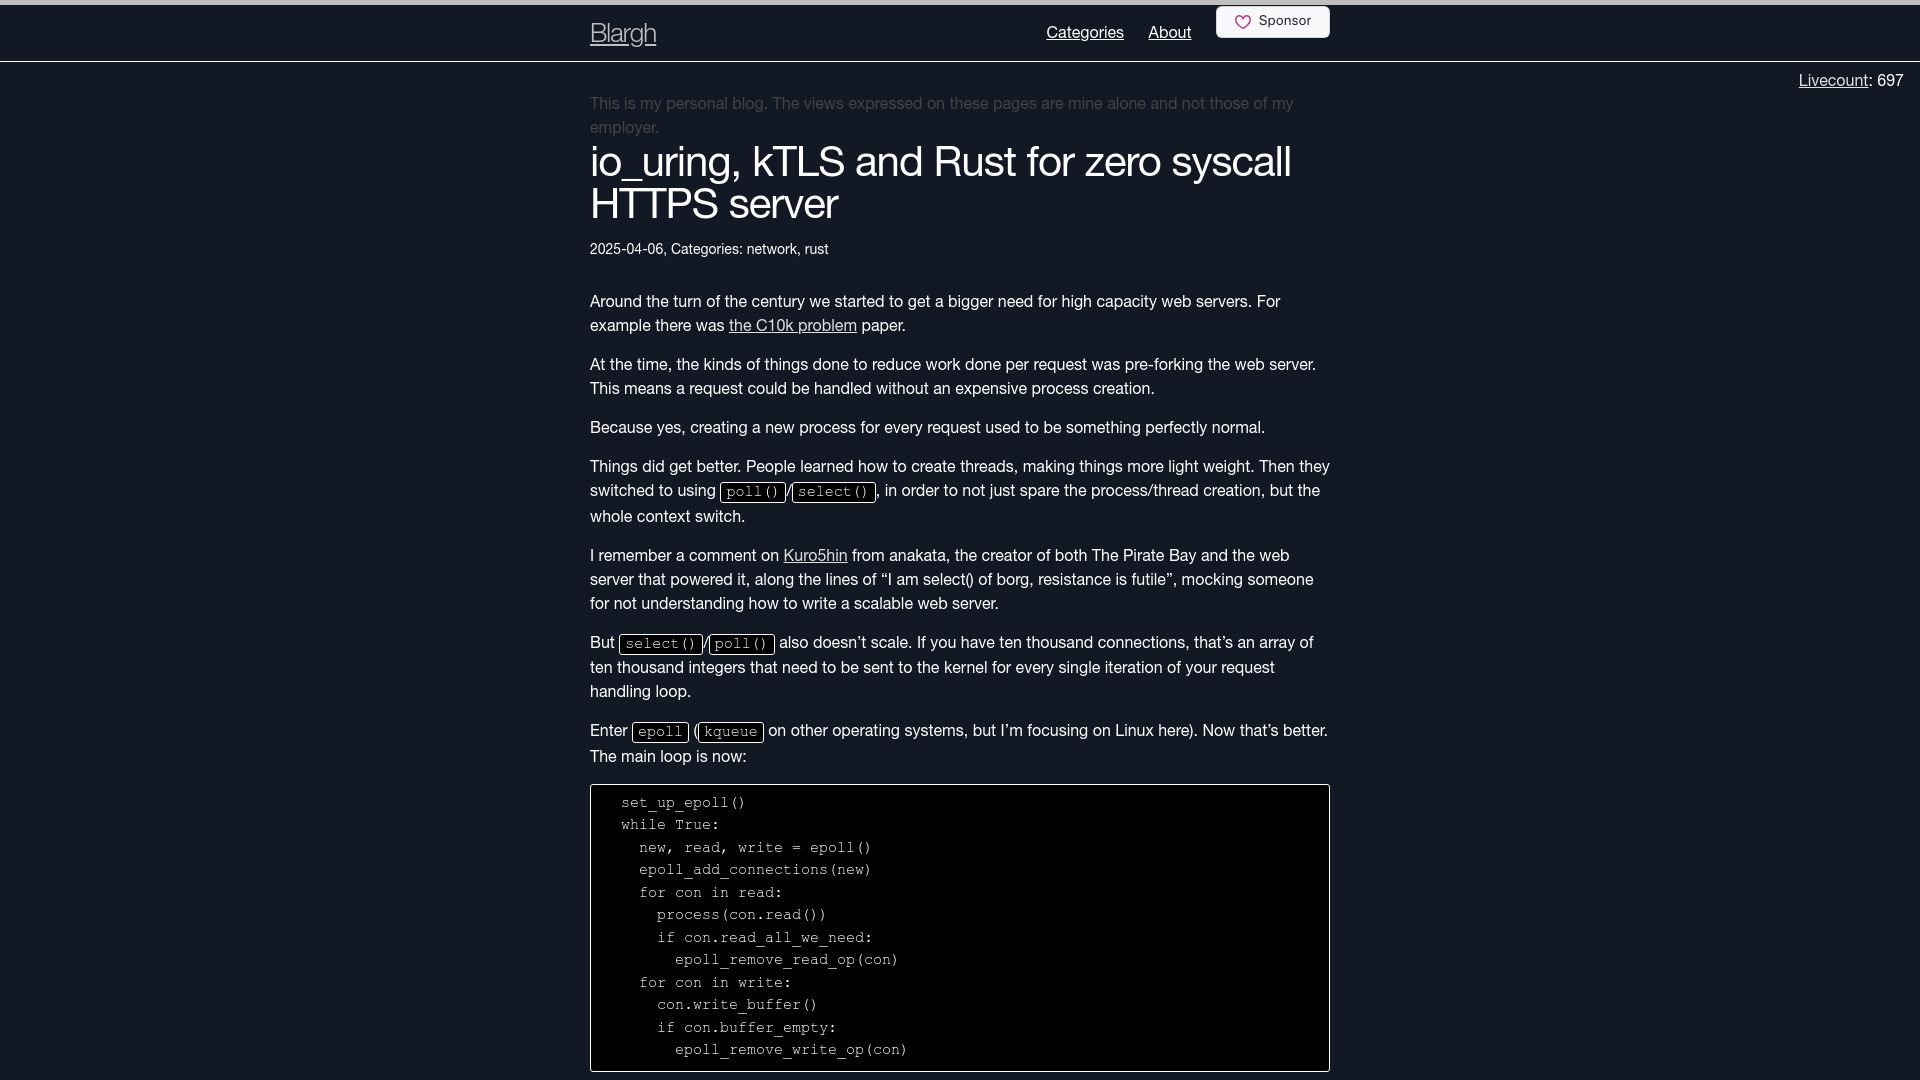Click the epoll_add_connections(new) line
The width and height of the screenshot is (1920, 1080).
pos(755,870)
